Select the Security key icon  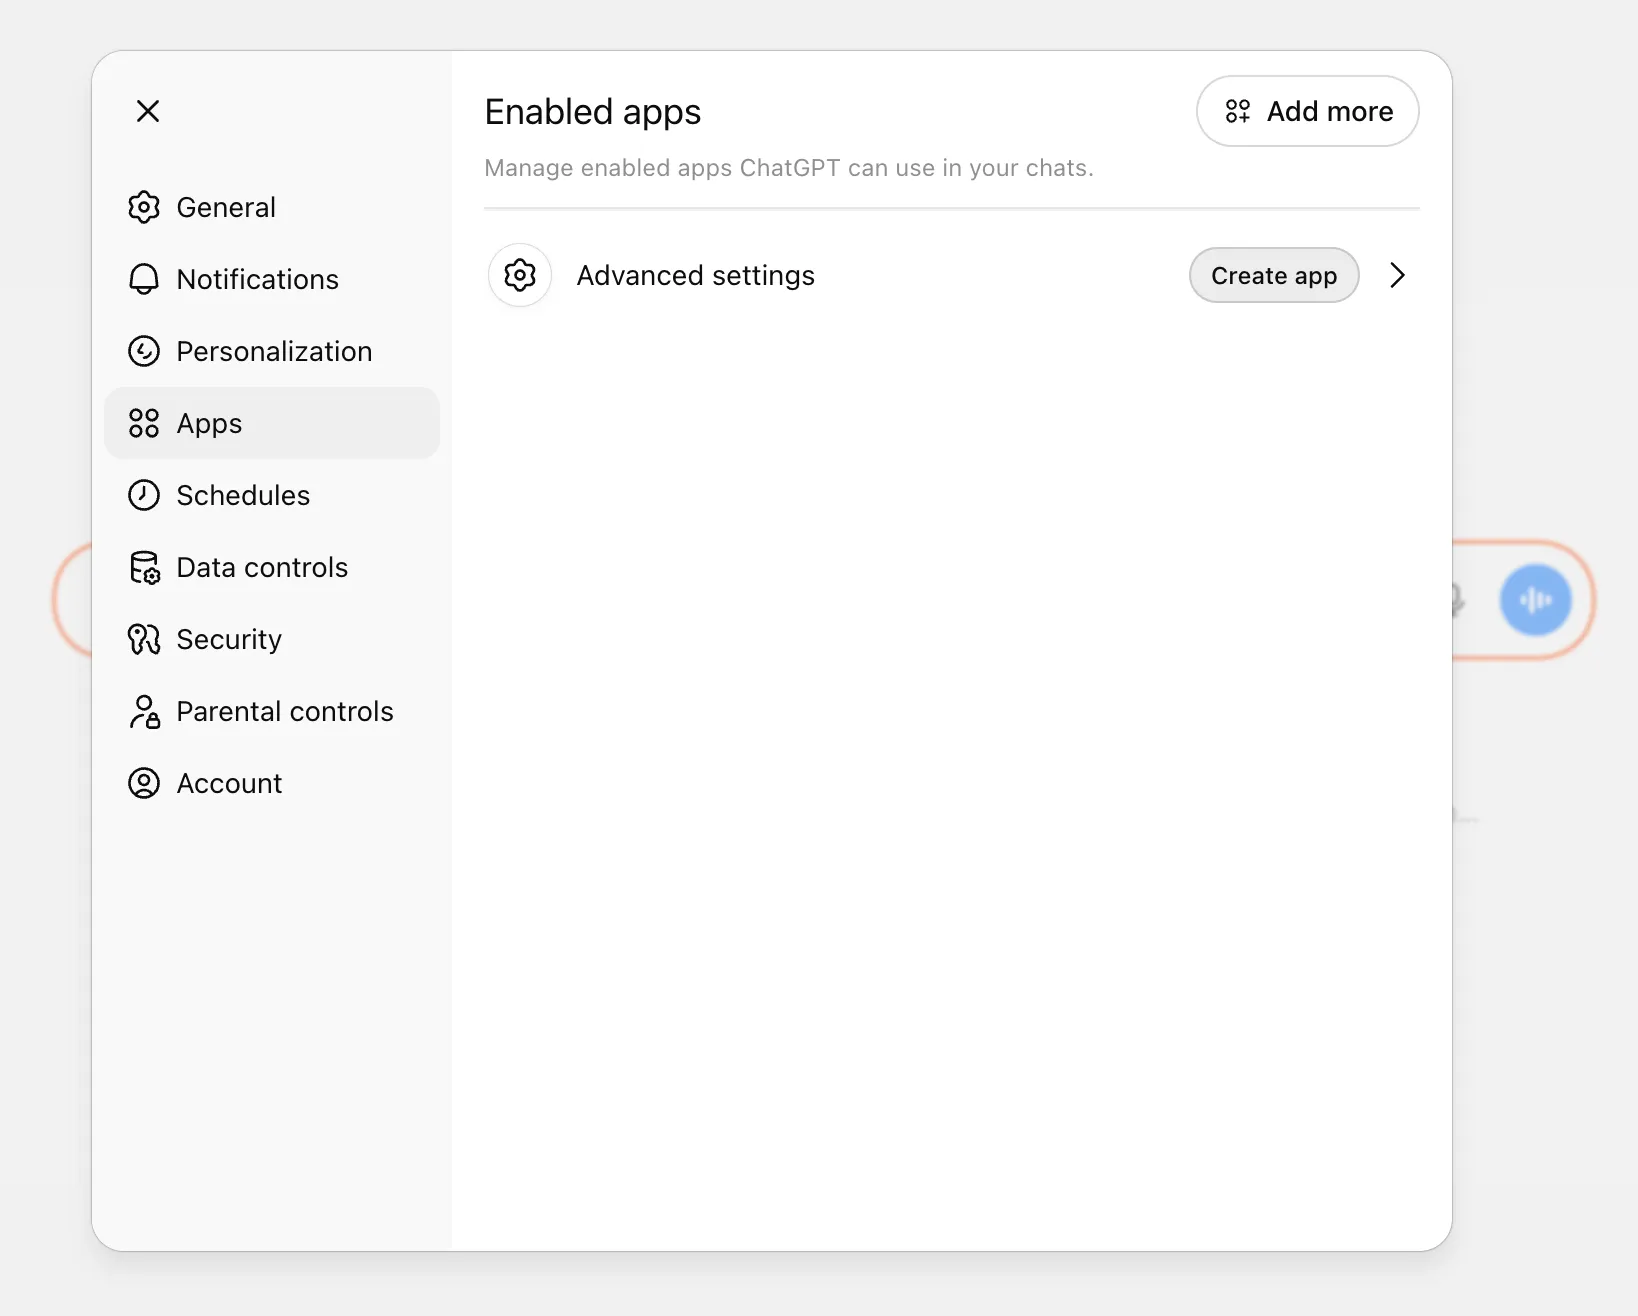144,639
